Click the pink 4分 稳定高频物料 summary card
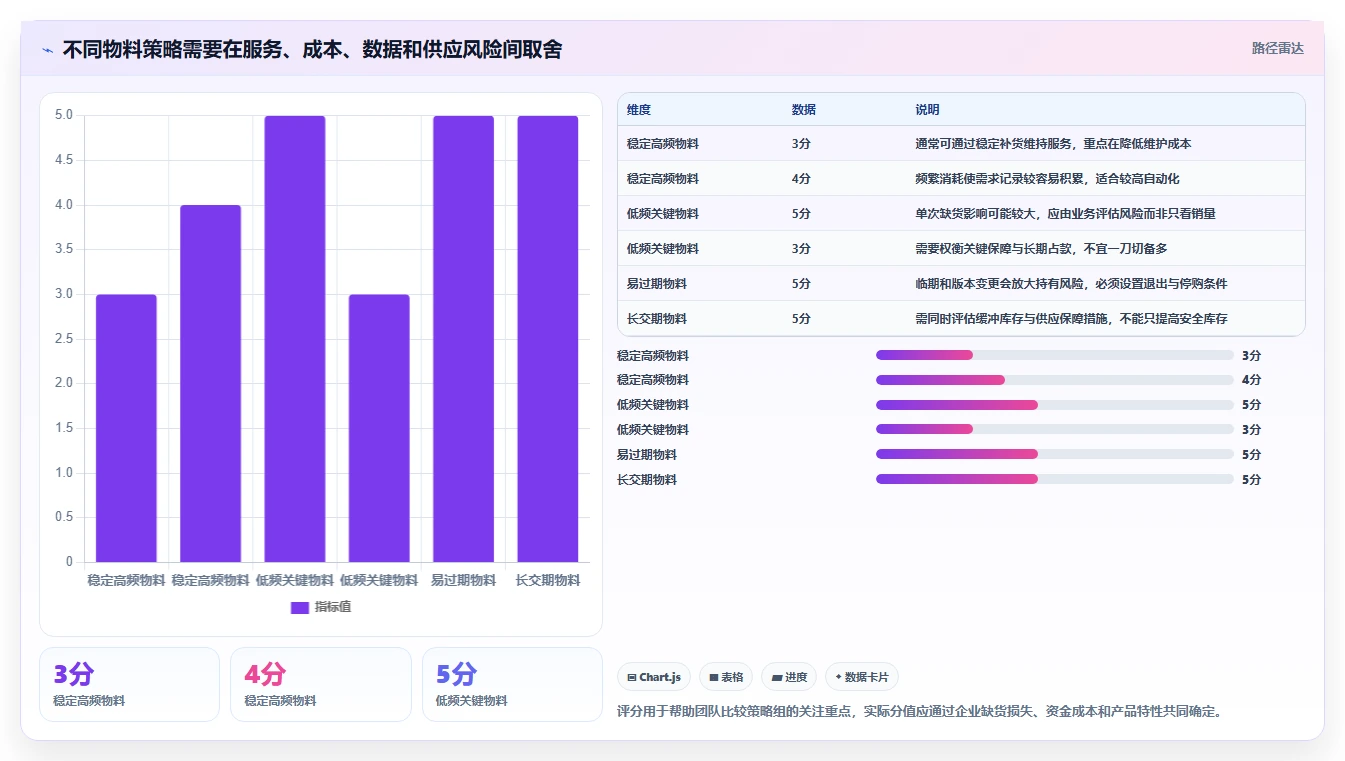Viewport: 1345px width, 761px height. (x=321, y=684)
